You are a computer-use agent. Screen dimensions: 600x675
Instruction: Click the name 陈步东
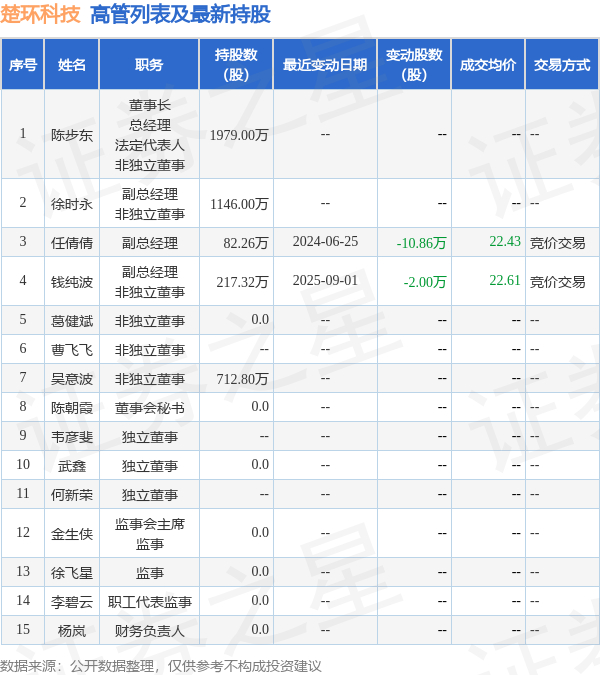tap(72, 135)
